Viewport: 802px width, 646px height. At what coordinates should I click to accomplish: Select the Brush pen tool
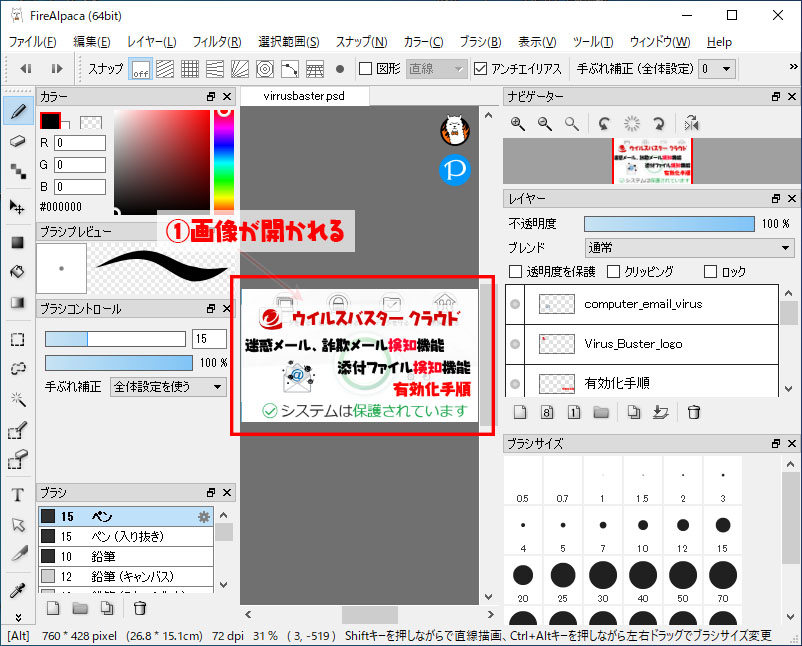coord(18,111)
